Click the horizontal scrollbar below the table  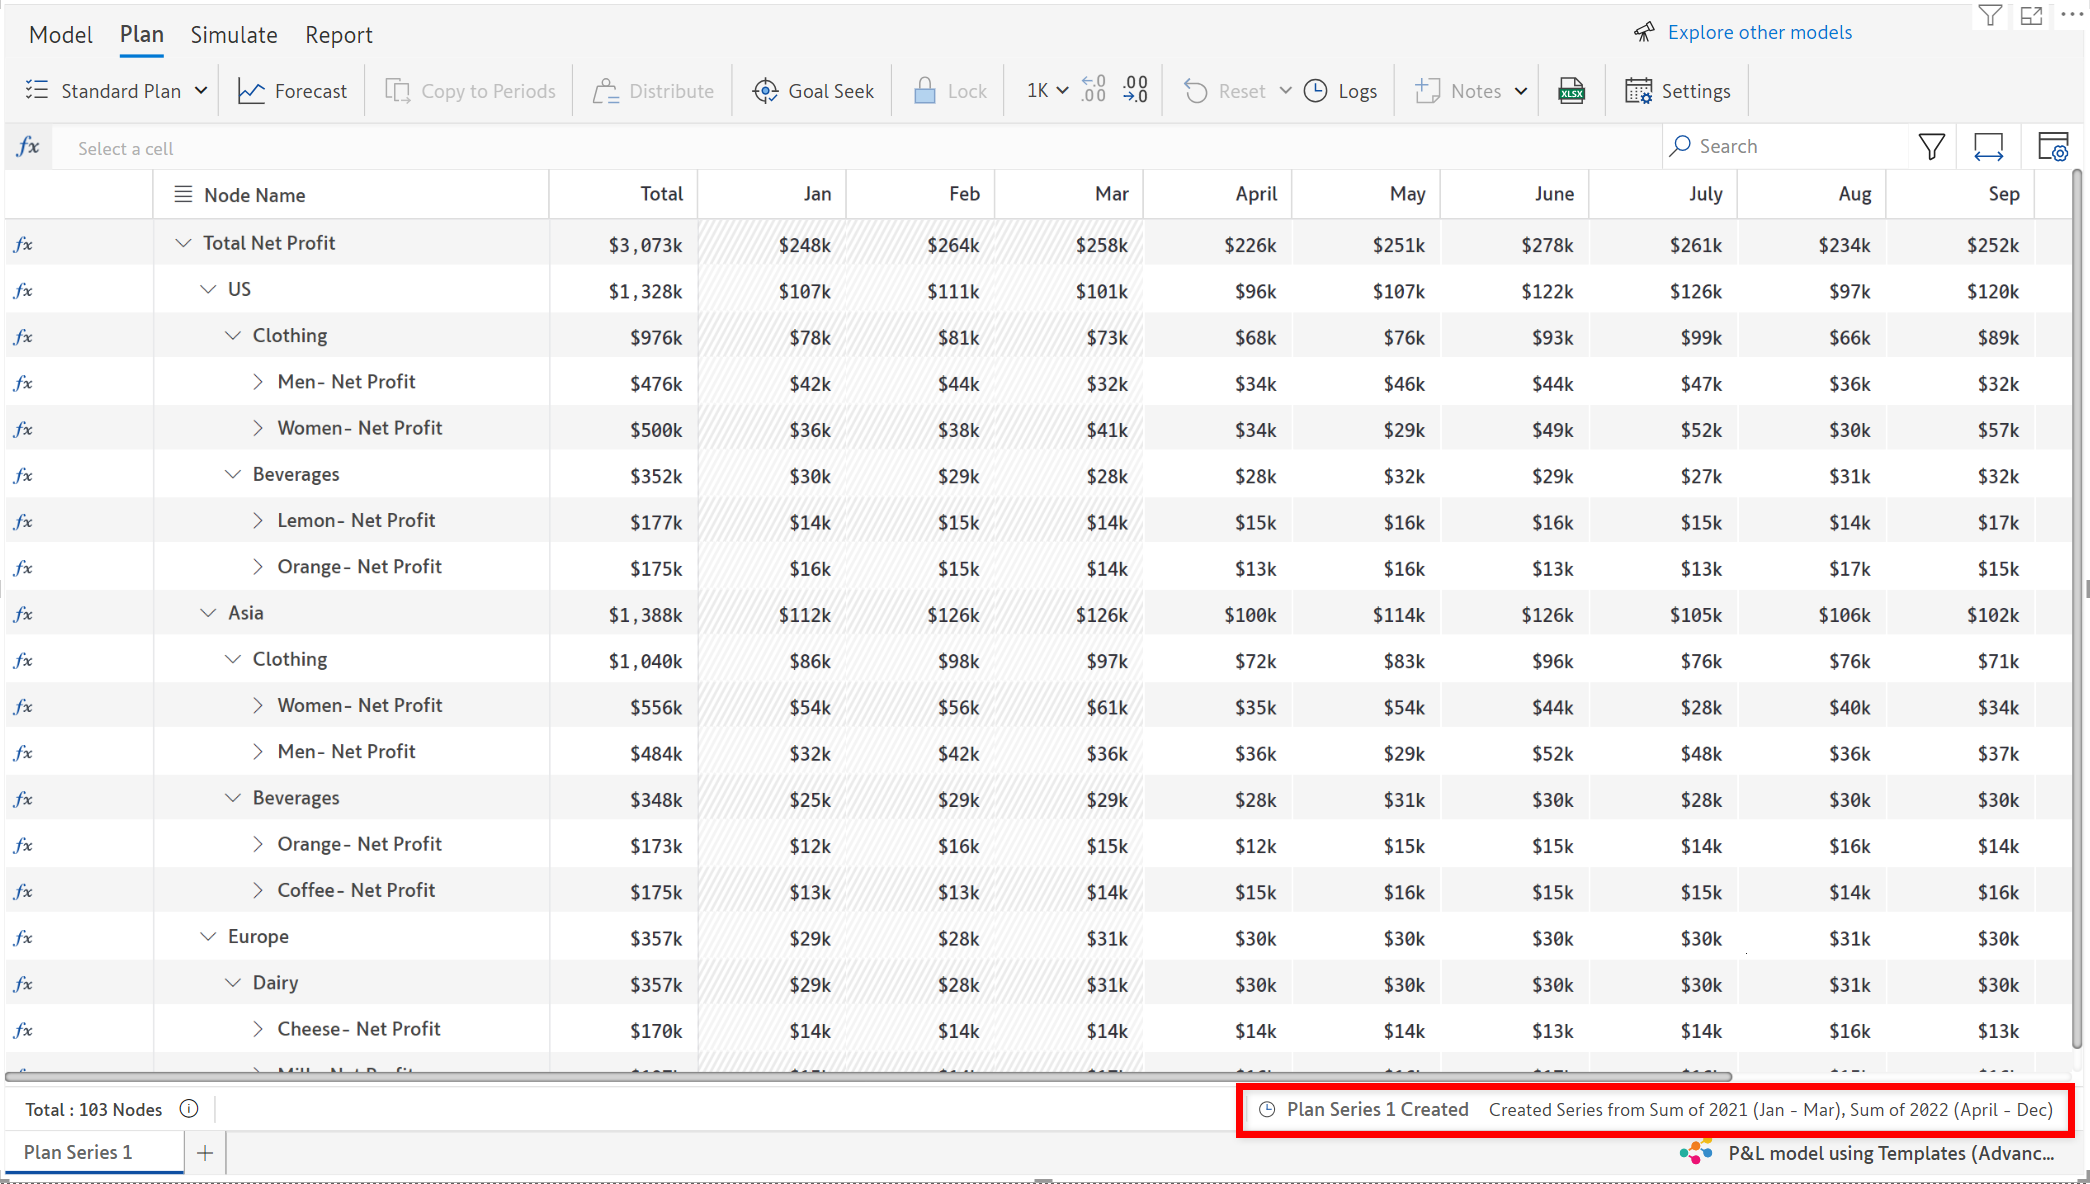click(x=868, y=1077)
